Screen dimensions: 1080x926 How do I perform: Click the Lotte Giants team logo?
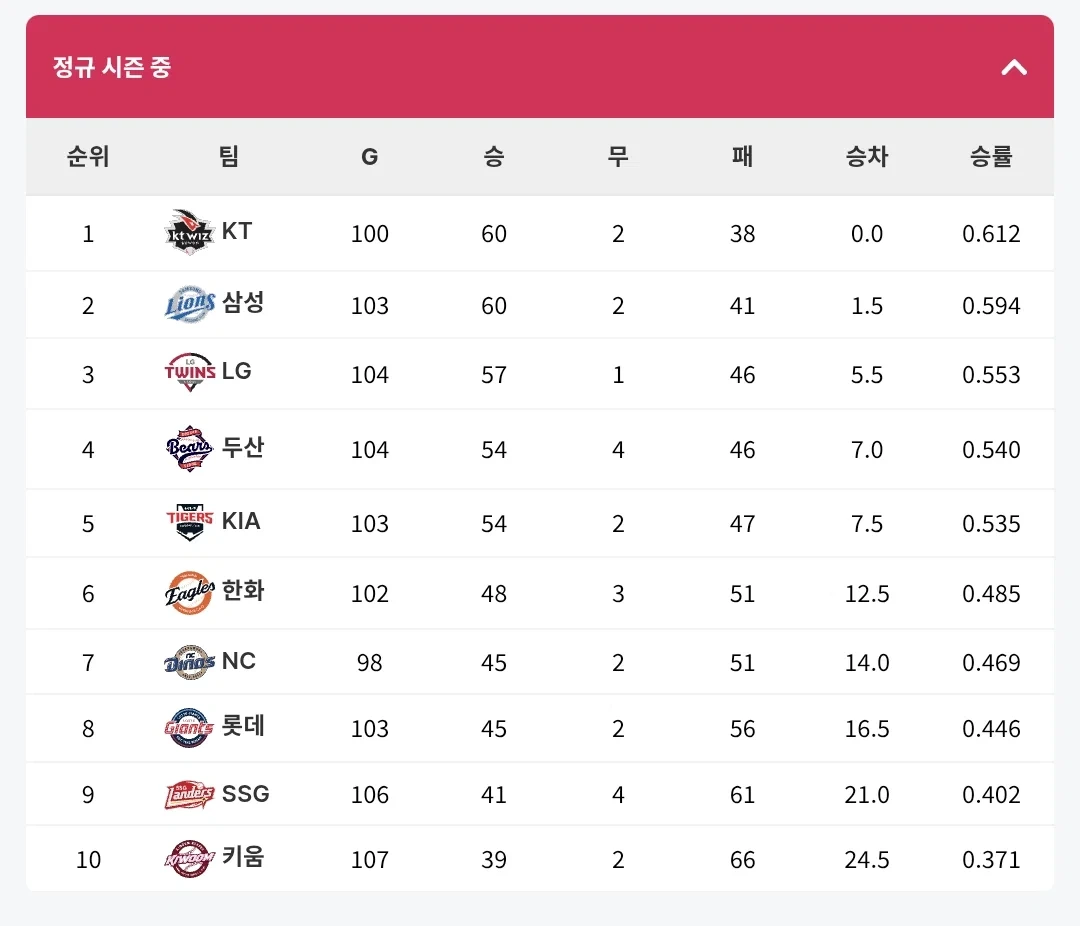(189, 728)
